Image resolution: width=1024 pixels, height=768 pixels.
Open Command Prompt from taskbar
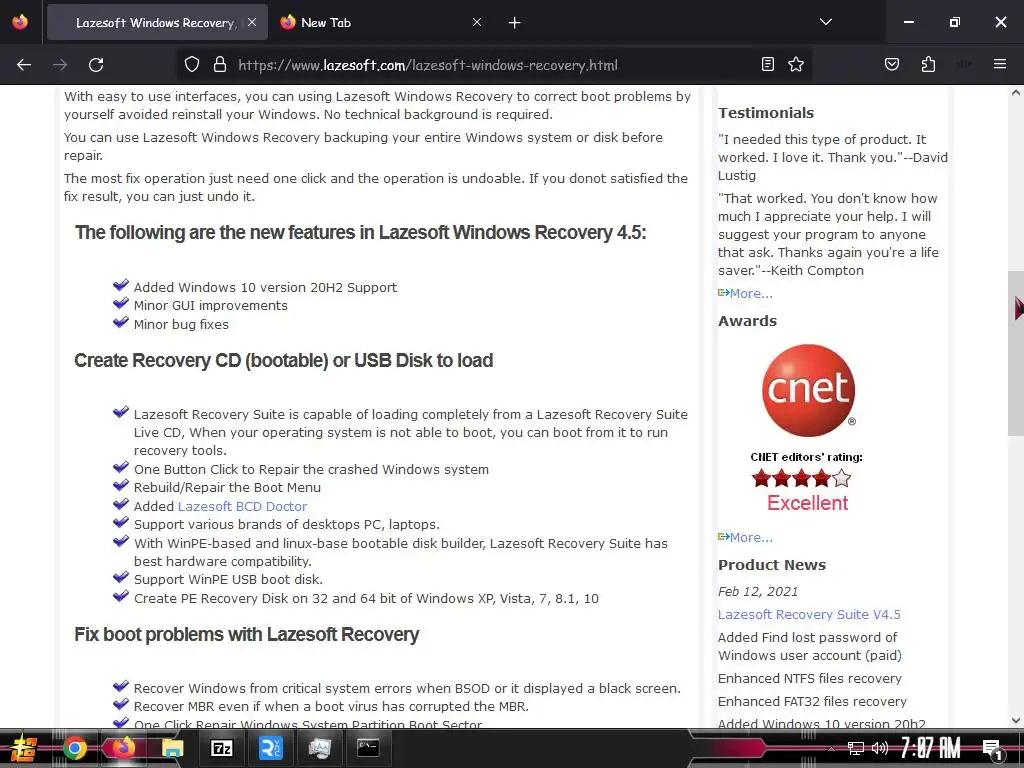click(x=368, y=748)
